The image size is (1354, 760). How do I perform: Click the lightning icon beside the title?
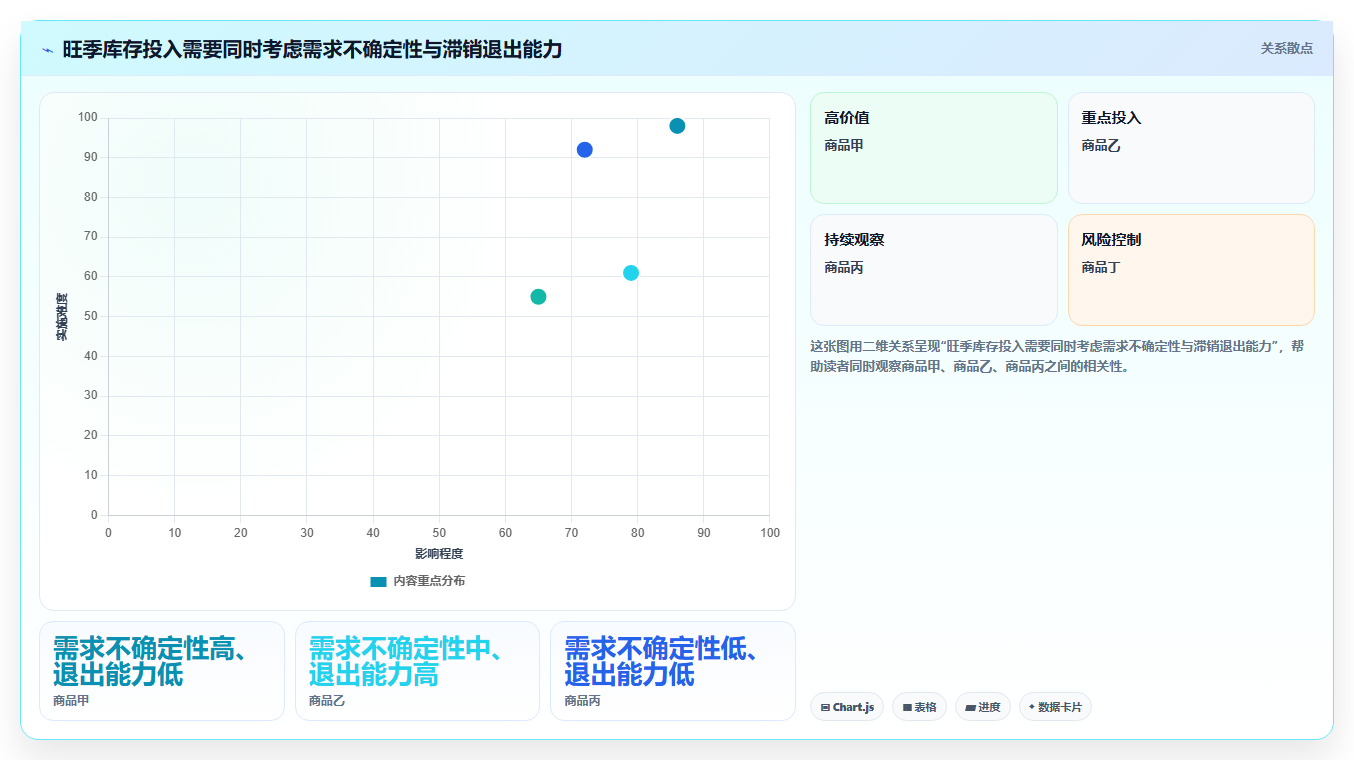click(x=47, y=50)
